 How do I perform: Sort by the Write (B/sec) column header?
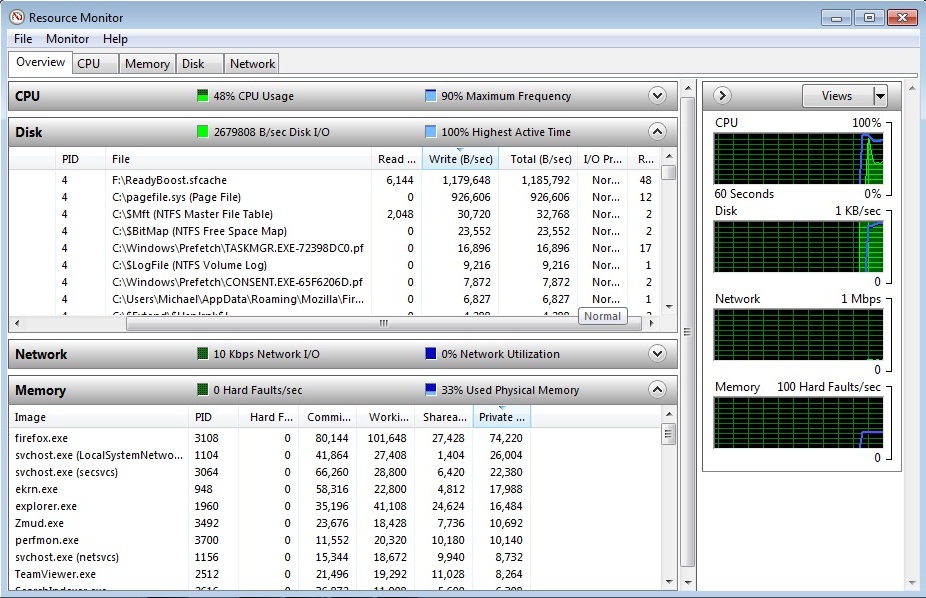click(x=461, y=159)
